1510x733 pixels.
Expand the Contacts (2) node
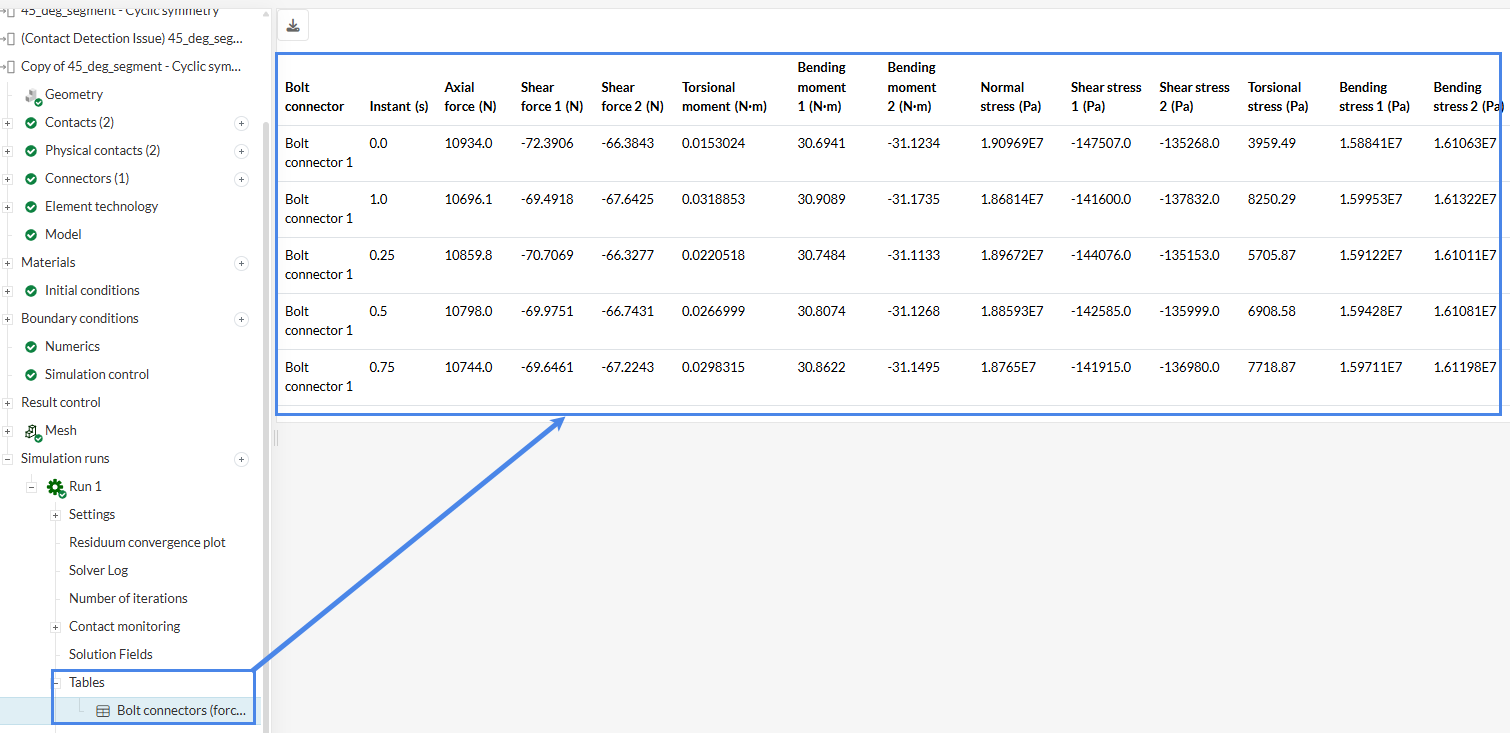8,123
